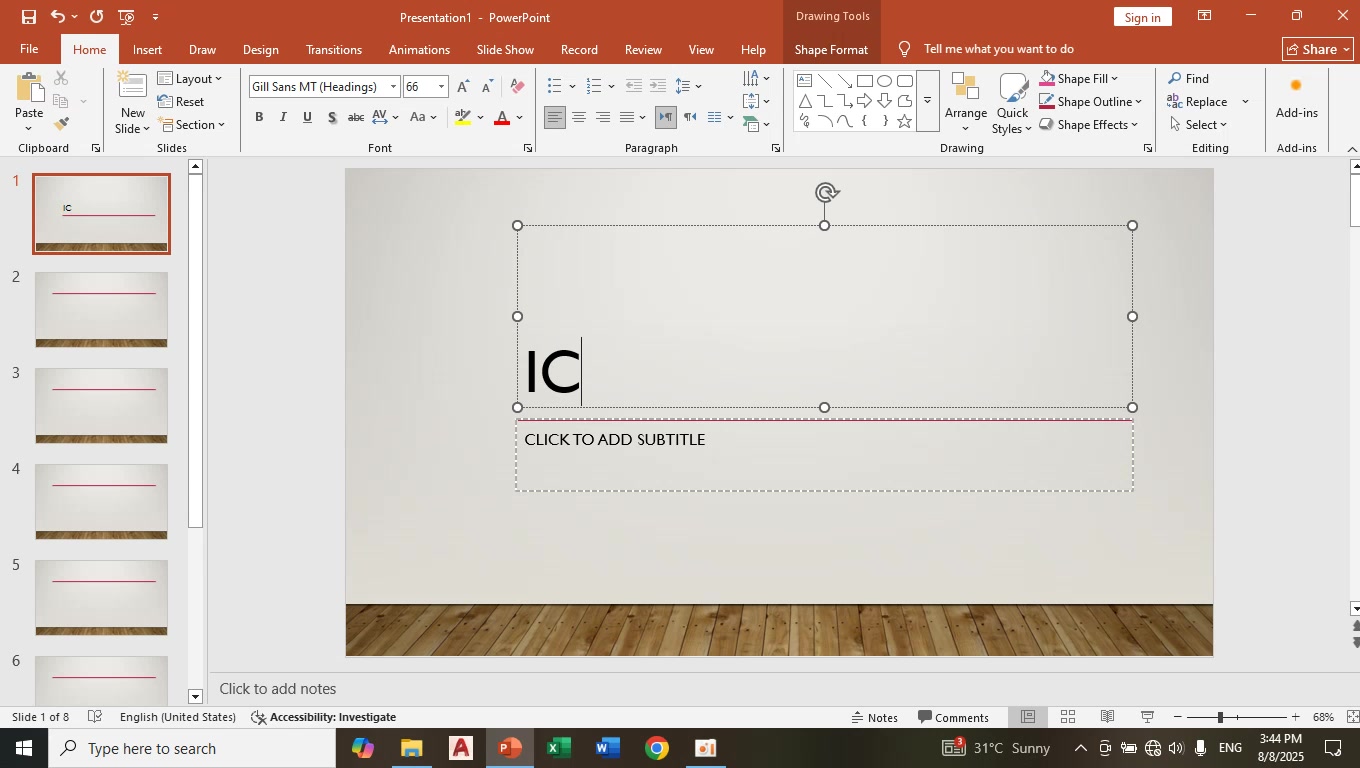The width and height of the screenshot is (1360, 768).
Task: Switch to the Transitions tab
Action: click(333, 49)
